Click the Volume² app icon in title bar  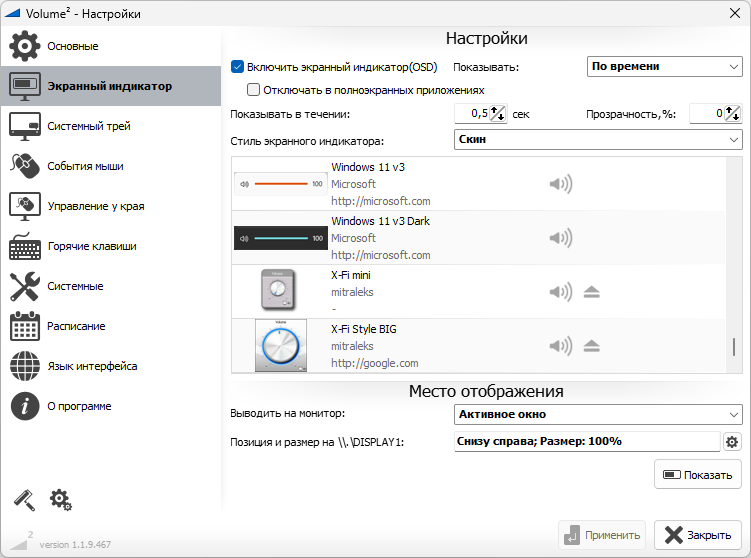point(11,13)
